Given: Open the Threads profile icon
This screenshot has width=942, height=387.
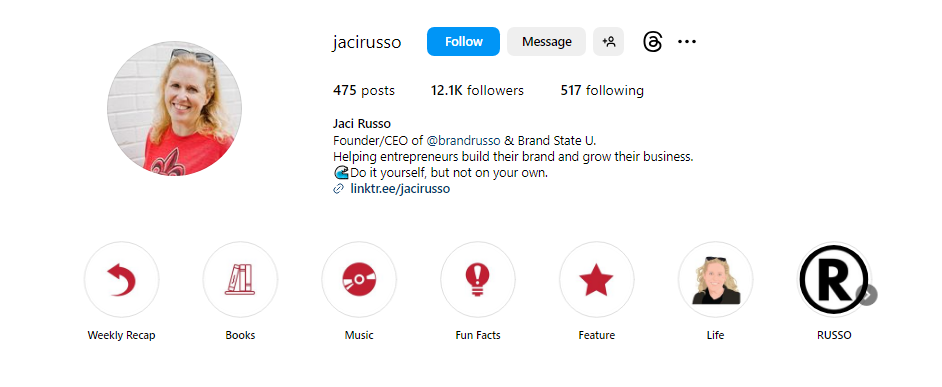Looking at the screenshot, I should click(652, 41).
